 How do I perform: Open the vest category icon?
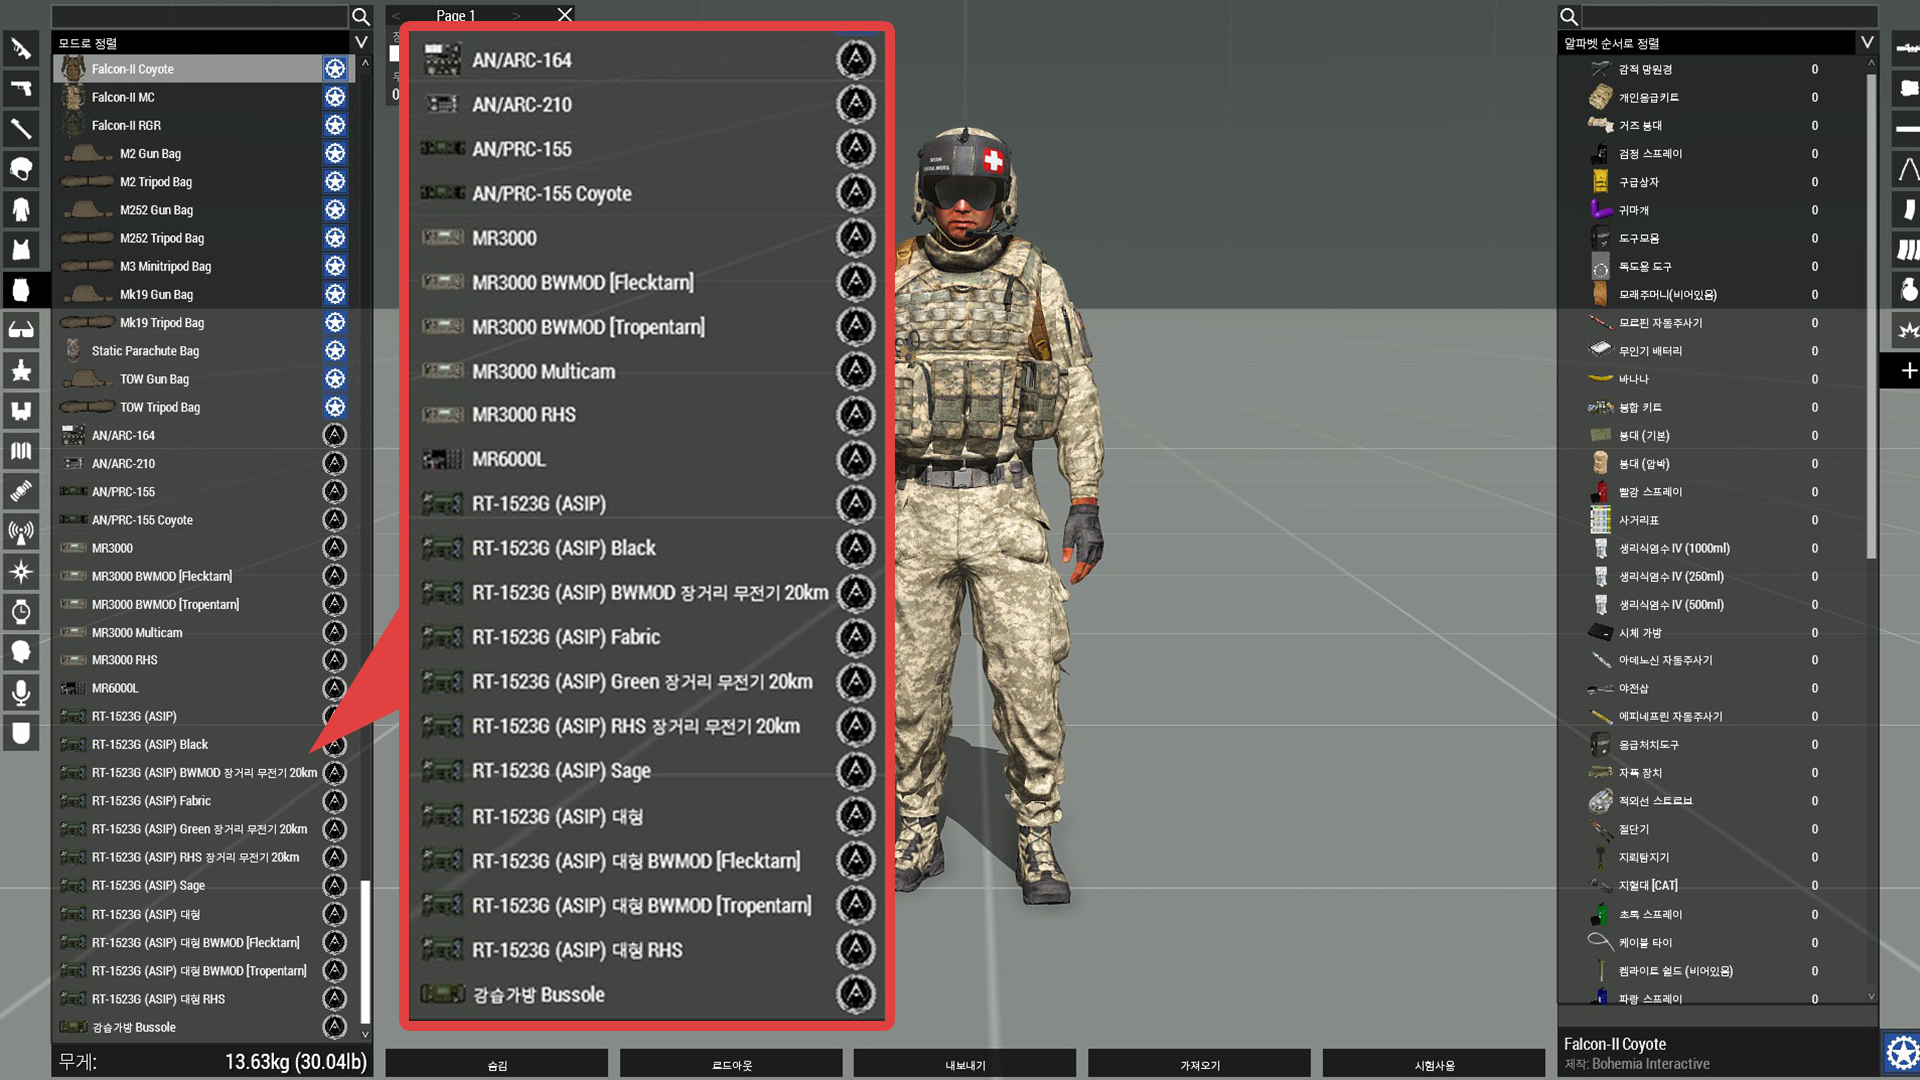21,249
